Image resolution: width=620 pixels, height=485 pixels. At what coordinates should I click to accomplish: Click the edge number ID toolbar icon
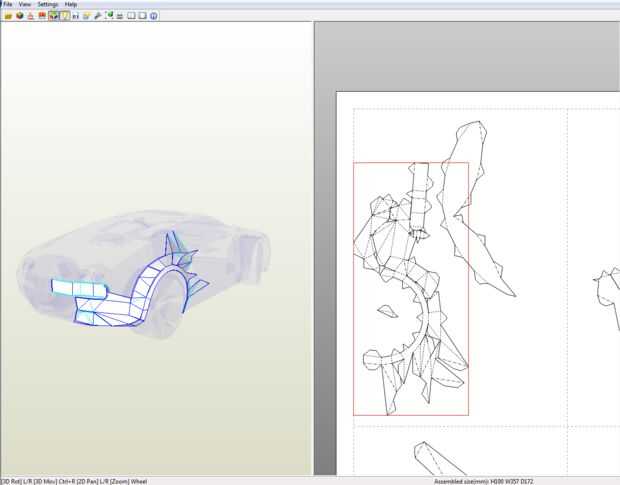tap(76, 16)
